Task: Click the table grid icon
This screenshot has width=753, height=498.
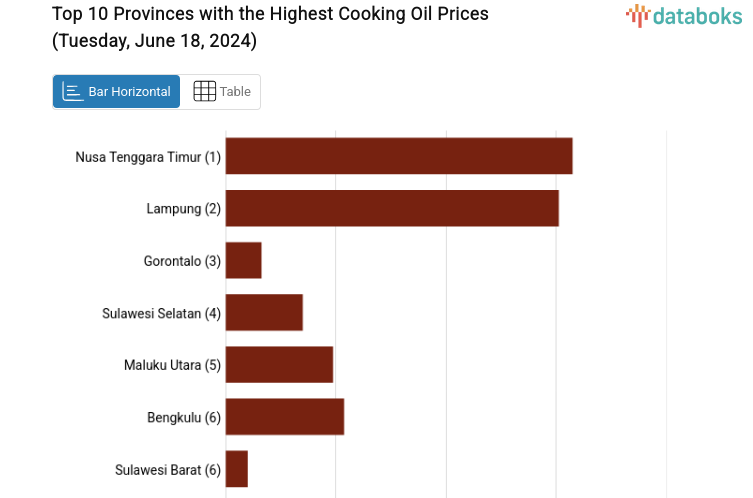Action: 204,92
